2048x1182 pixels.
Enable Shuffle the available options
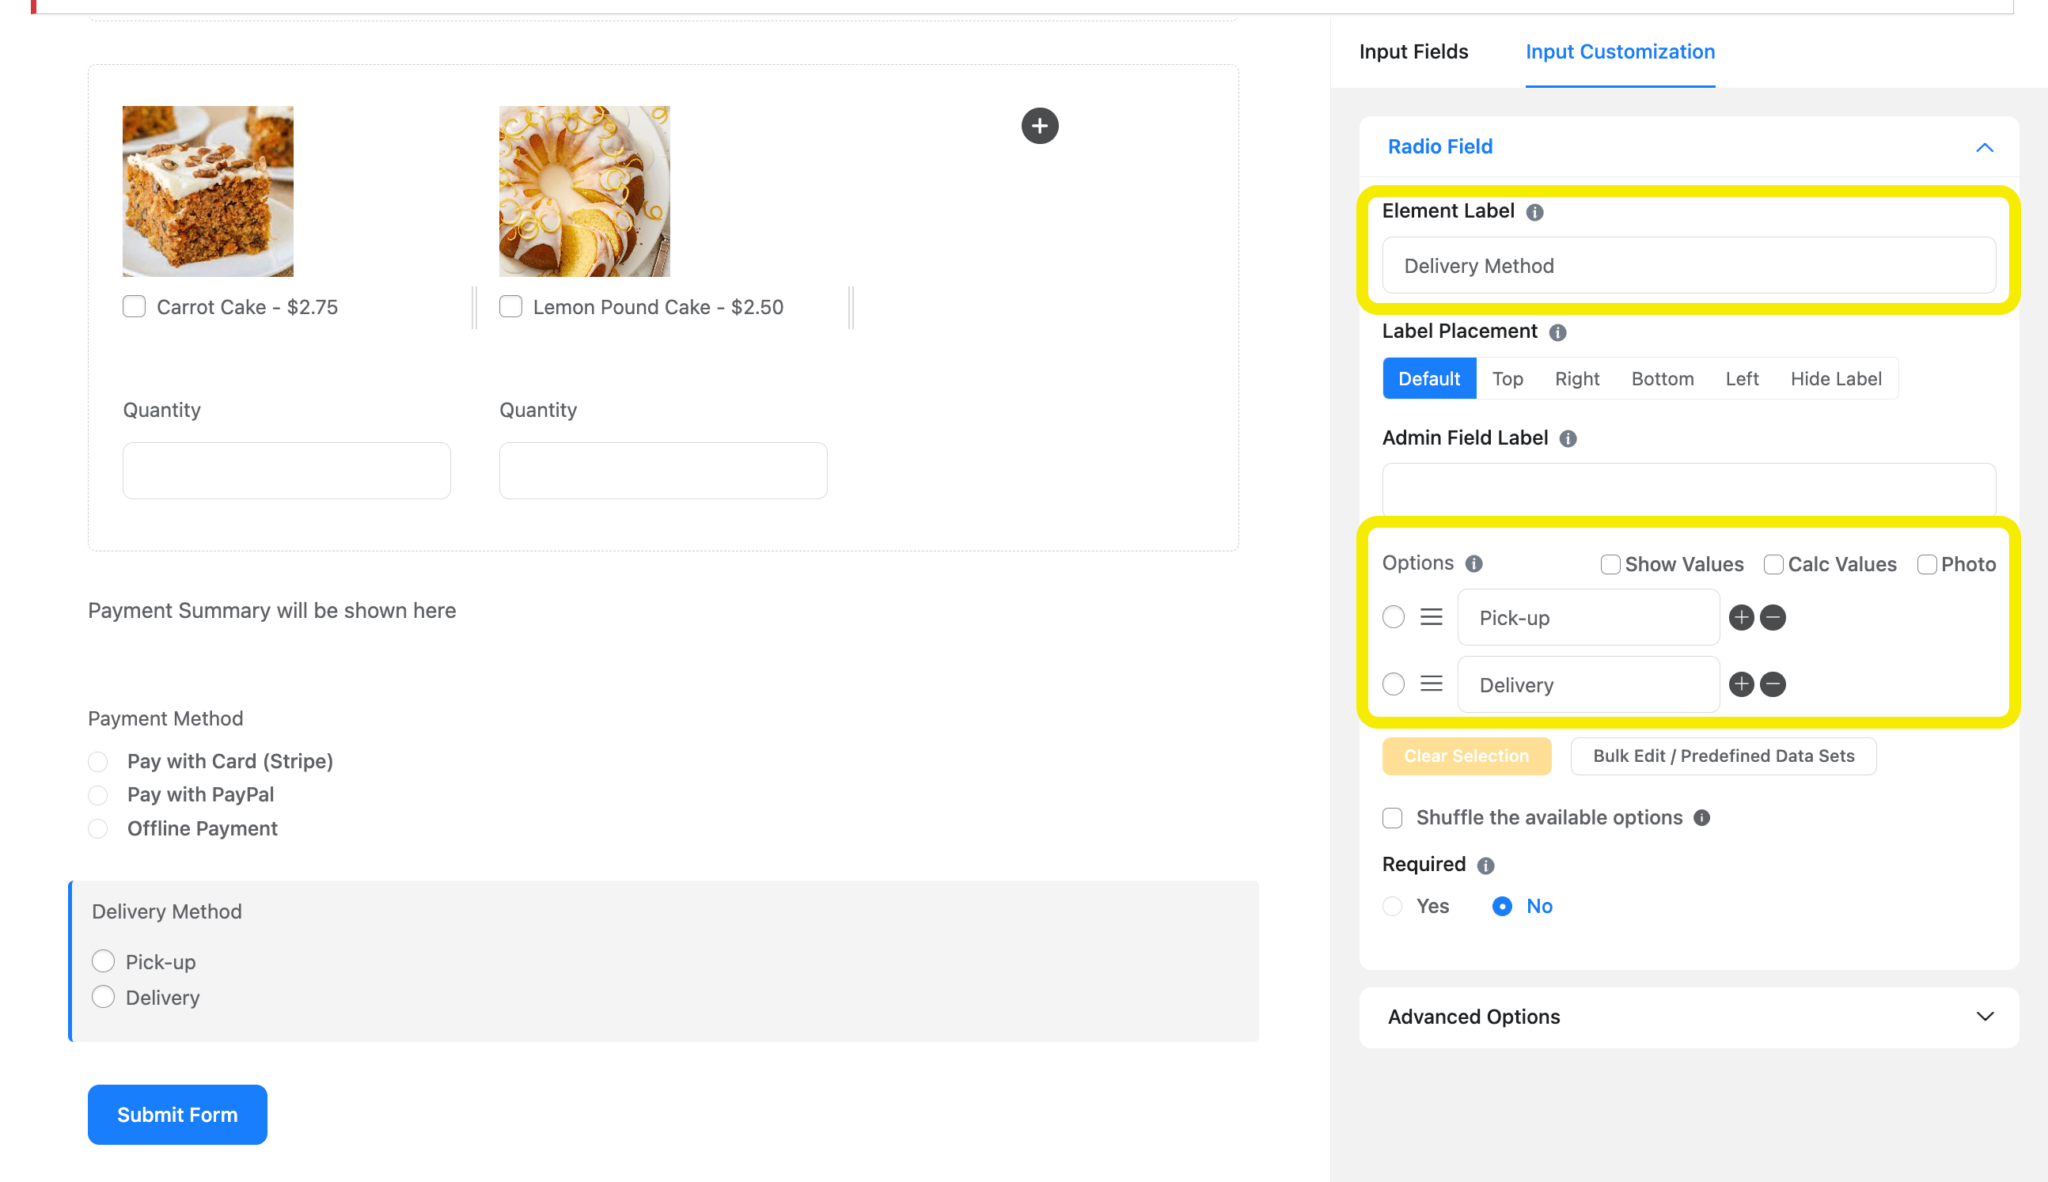(x=1392, y=817)
